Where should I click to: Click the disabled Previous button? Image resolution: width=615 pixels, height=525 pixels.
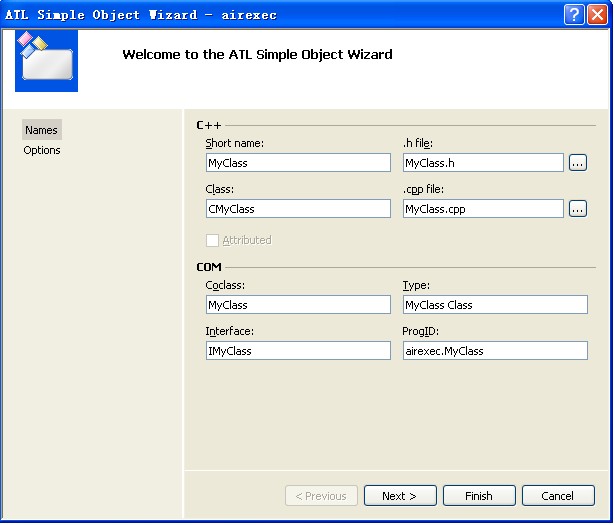321,496
